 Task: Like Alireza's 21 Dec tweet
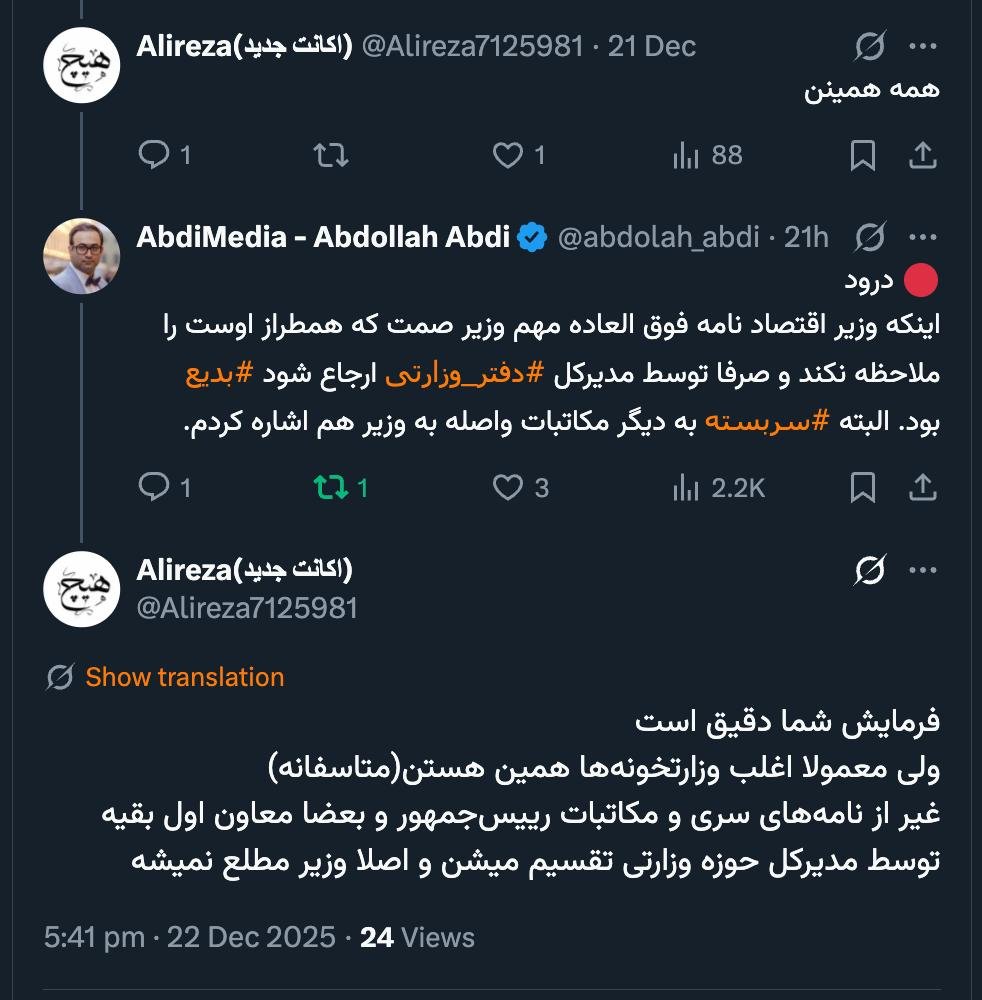tap(509, 155)
